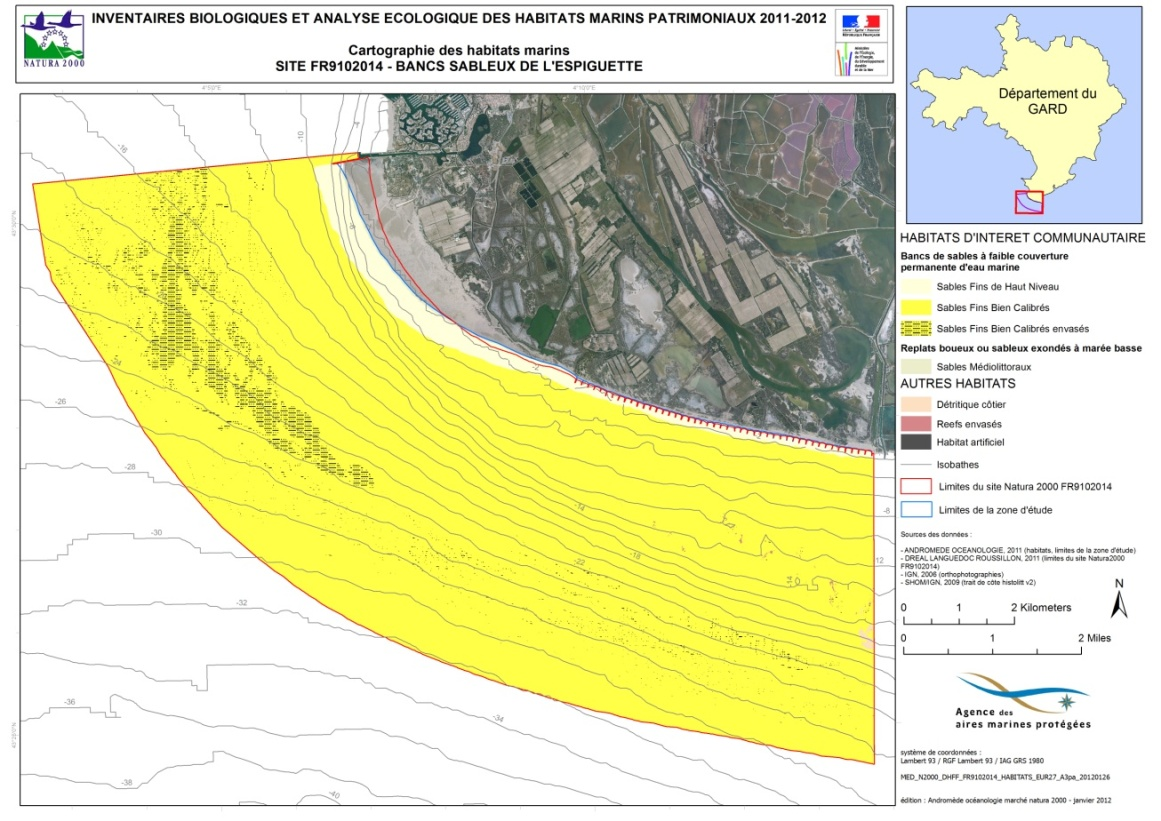This screenshot has height=821, width=1161.
Task: Click the -32 isobath label on the map
Action: coord(241,603)
